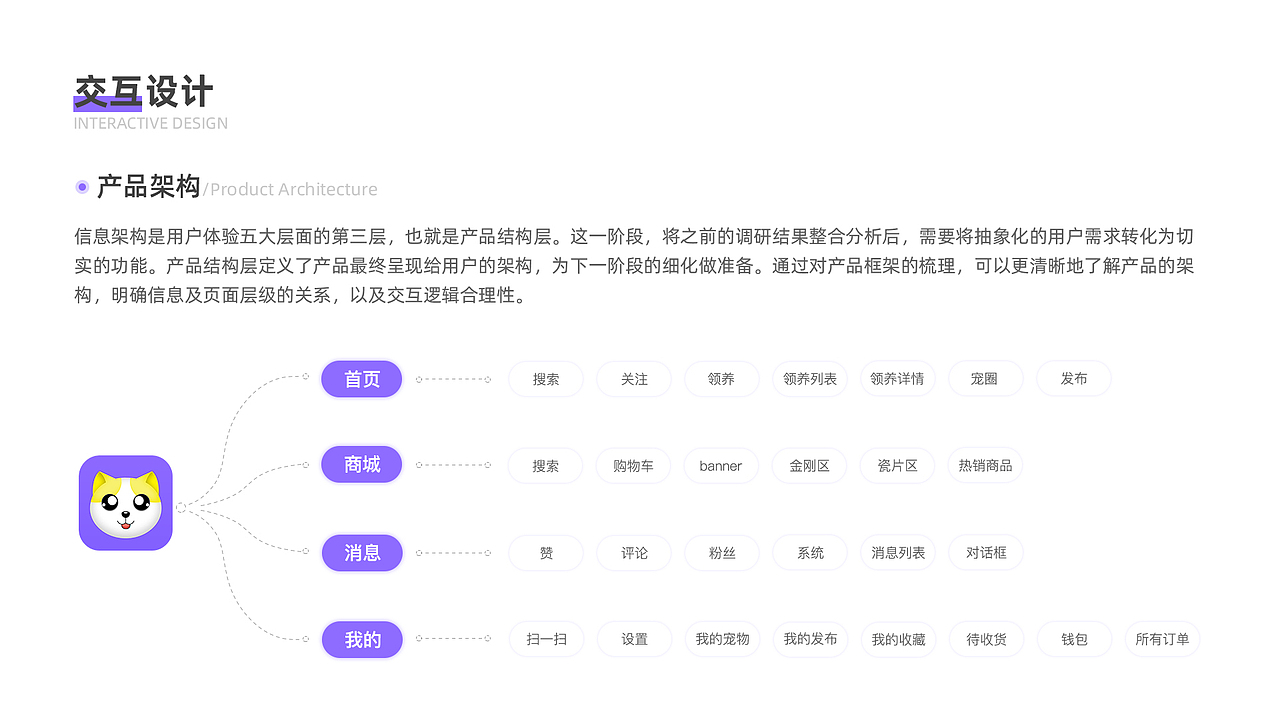Click the 交互设计 title heading
The height and width of the screenshot is (720, 1280).
pyautogui.click(x=143, y=91)
